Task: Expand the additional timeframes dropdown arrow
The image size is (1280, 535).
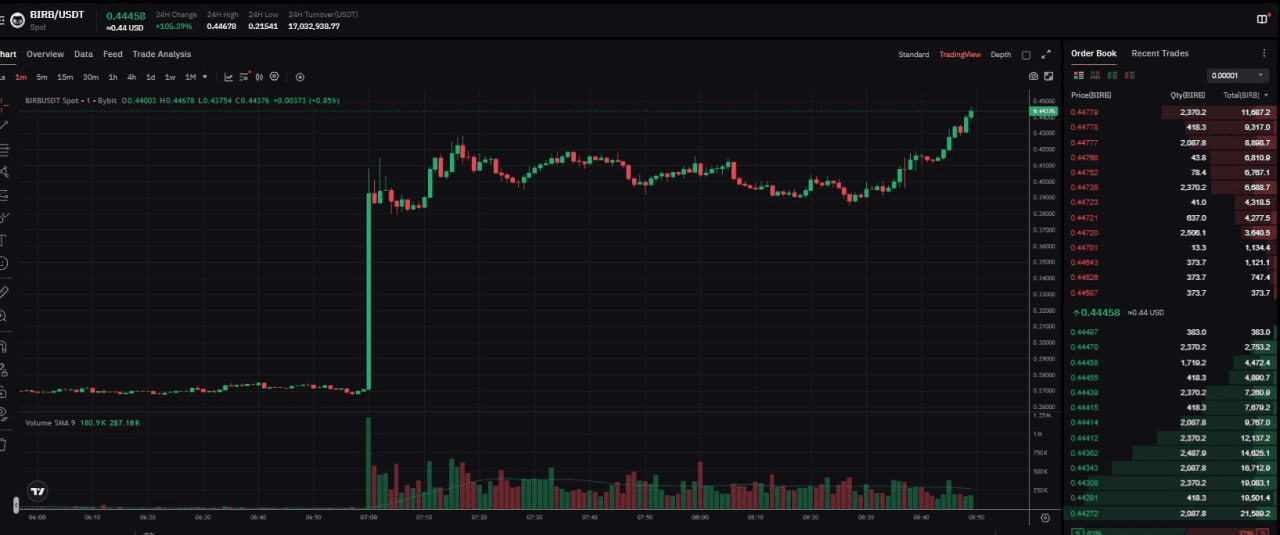Action: click(205, 77)
